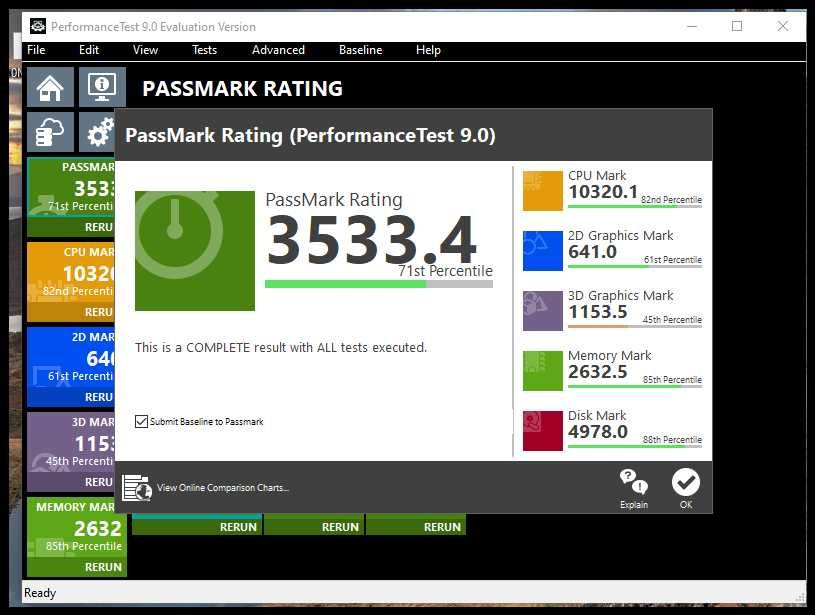Image resolution: width=815 pixels, height=615 pixels.
Task: Open the Home screen icon
Action: coord(50,87)
